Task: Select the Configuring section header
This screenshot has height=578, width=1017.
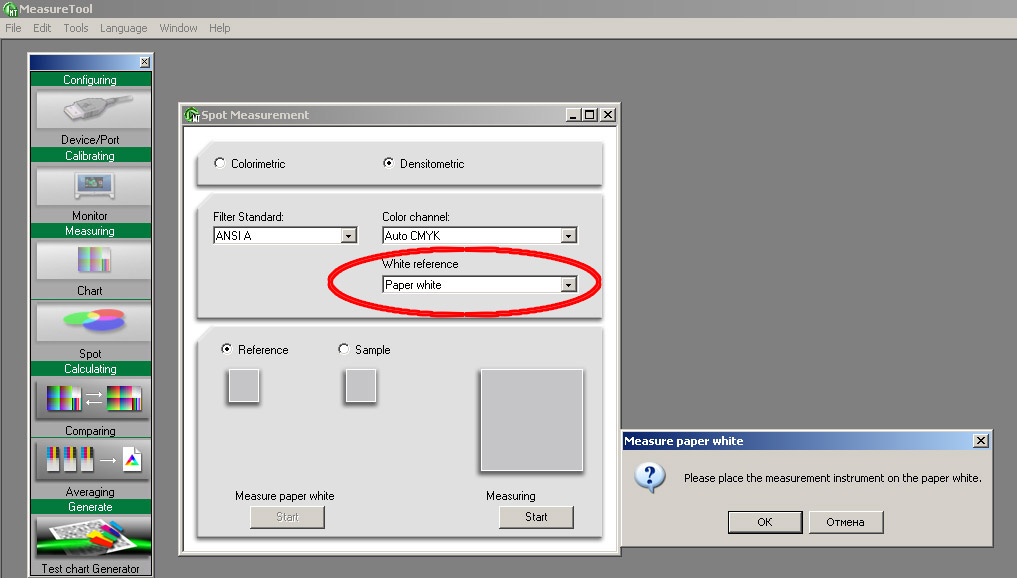Action: [x=91, y=80]
